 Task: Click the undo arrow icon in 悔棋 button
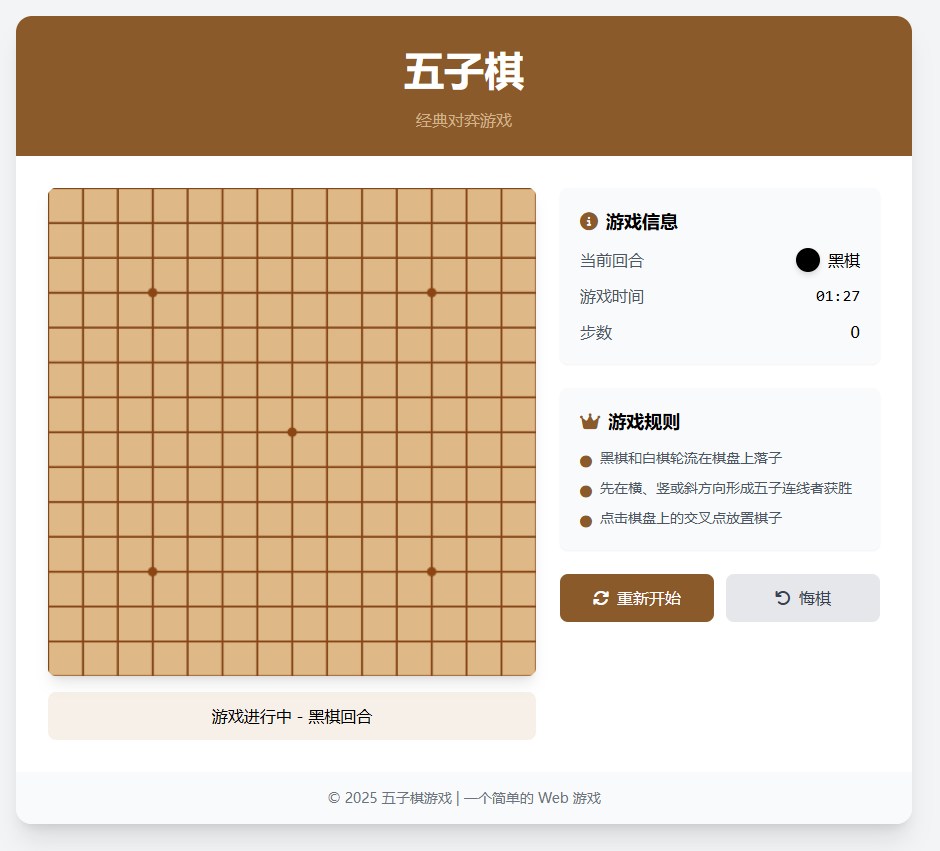781,598
